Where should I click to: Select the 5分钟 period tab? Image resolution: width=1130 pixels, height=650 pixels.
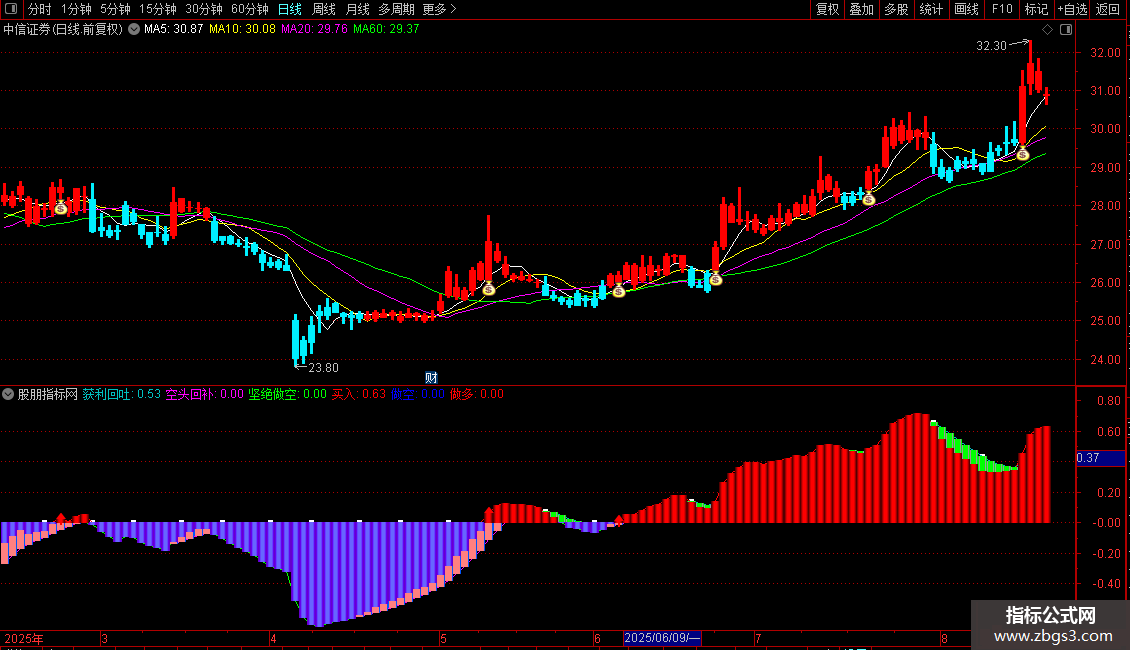(x=115, y=9)
